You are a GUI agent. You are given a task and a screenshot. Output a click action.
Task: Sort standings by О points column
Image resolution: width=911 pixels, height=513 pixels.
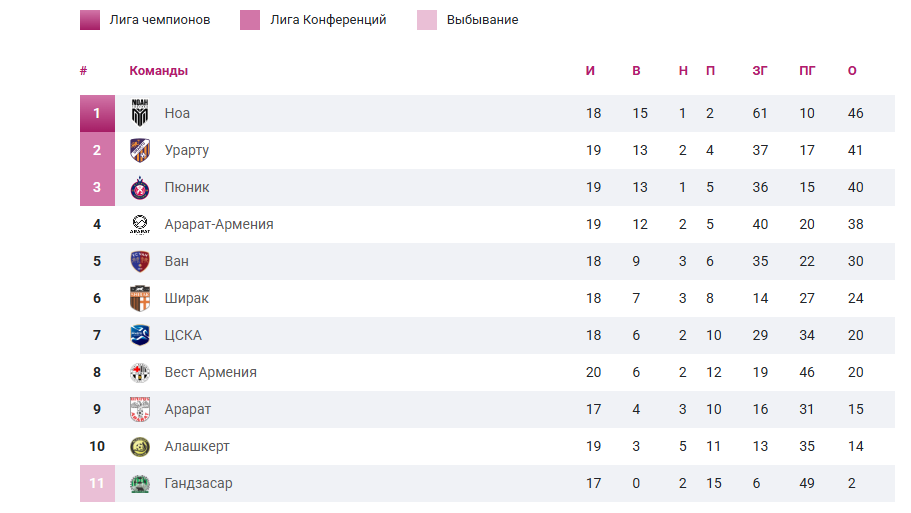pyautogui.click(x=852, y=71)
